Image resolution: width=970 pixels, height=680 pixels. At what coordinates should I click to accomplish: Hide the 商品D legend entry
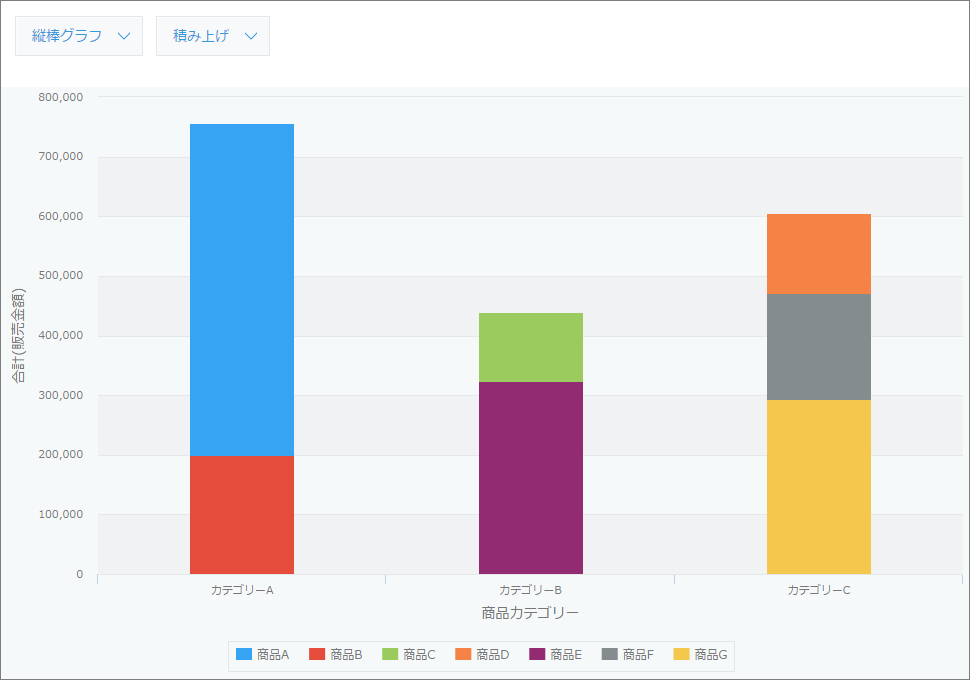point(481,655)
